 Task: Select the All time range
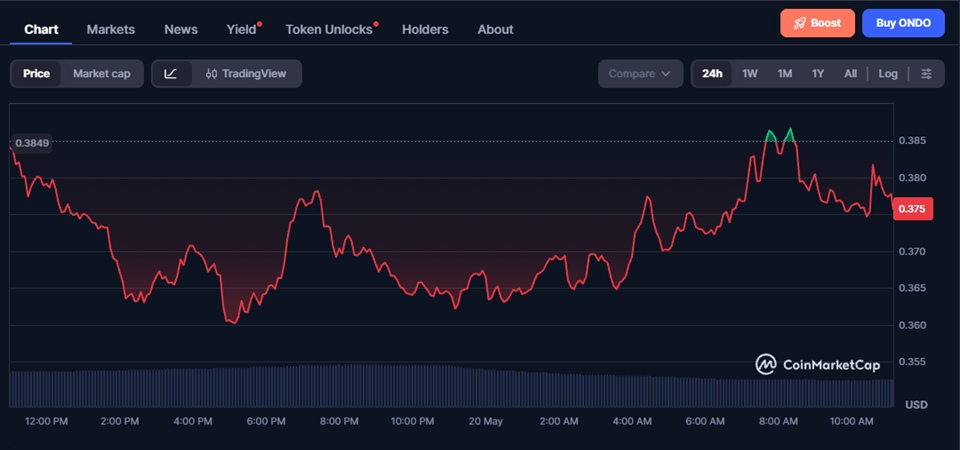[850, 73]
